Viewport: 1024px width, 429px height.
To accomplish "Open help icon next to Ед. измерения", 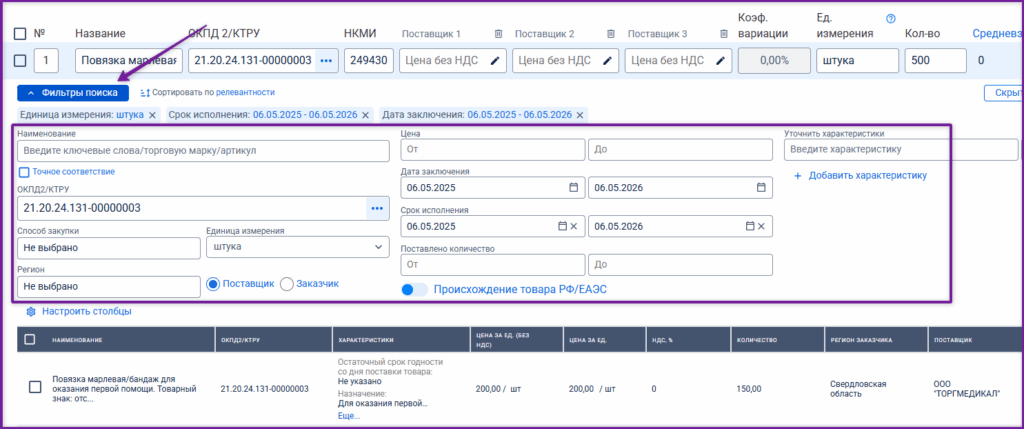I will pos(890,18).
